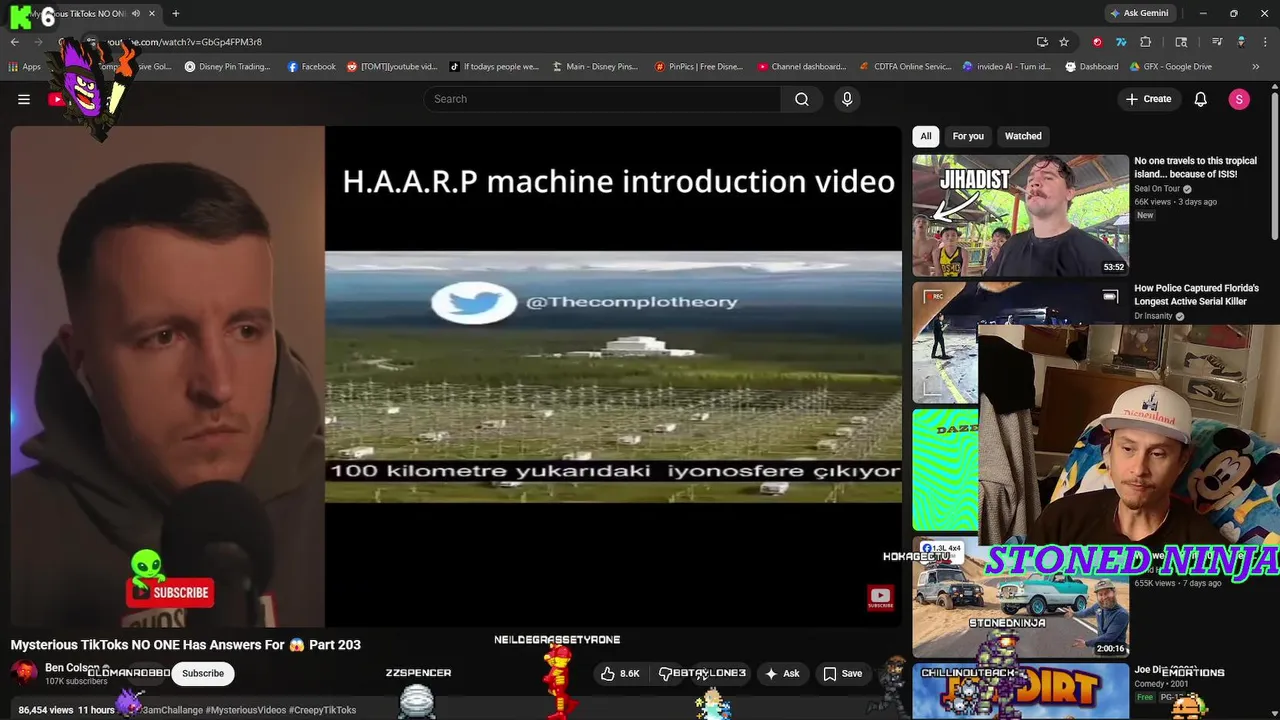
Task: Click the #CreepyTikToks hashtag
Action: click(x=322, y=710)
